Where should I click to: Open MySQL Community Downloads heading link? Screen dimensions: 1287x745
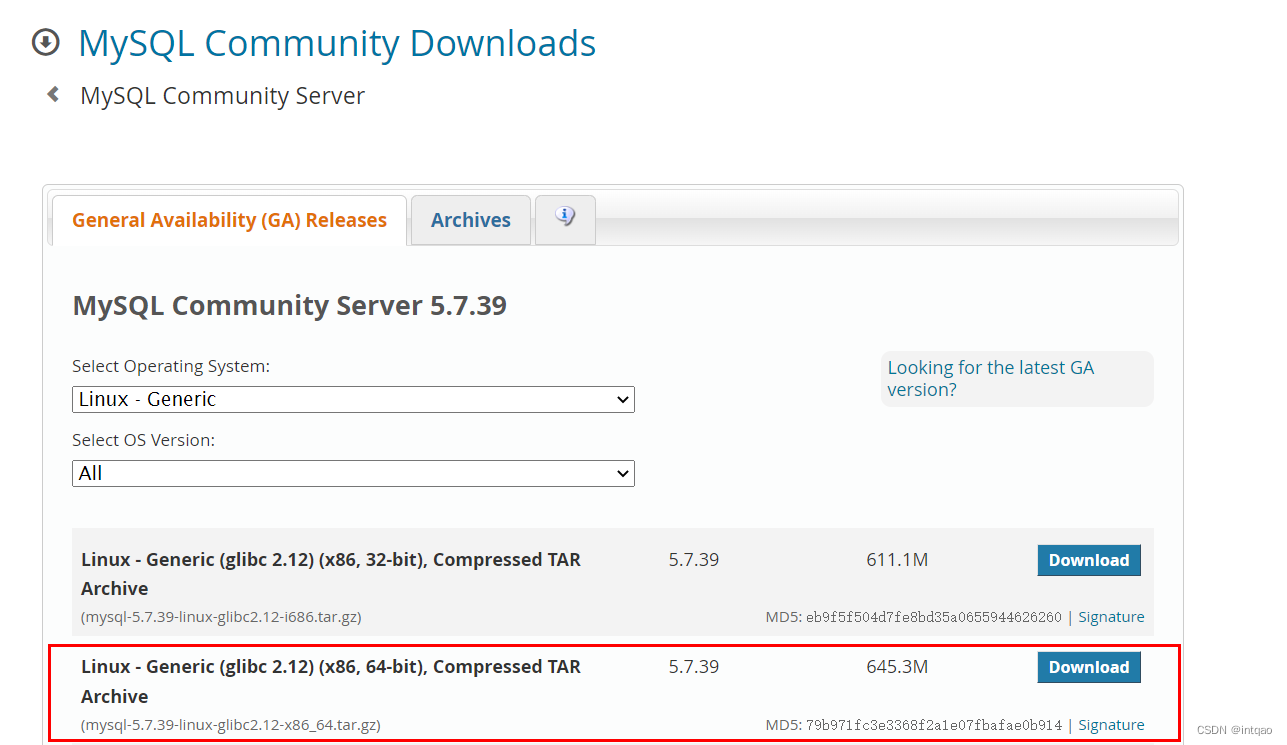(337, 43)
